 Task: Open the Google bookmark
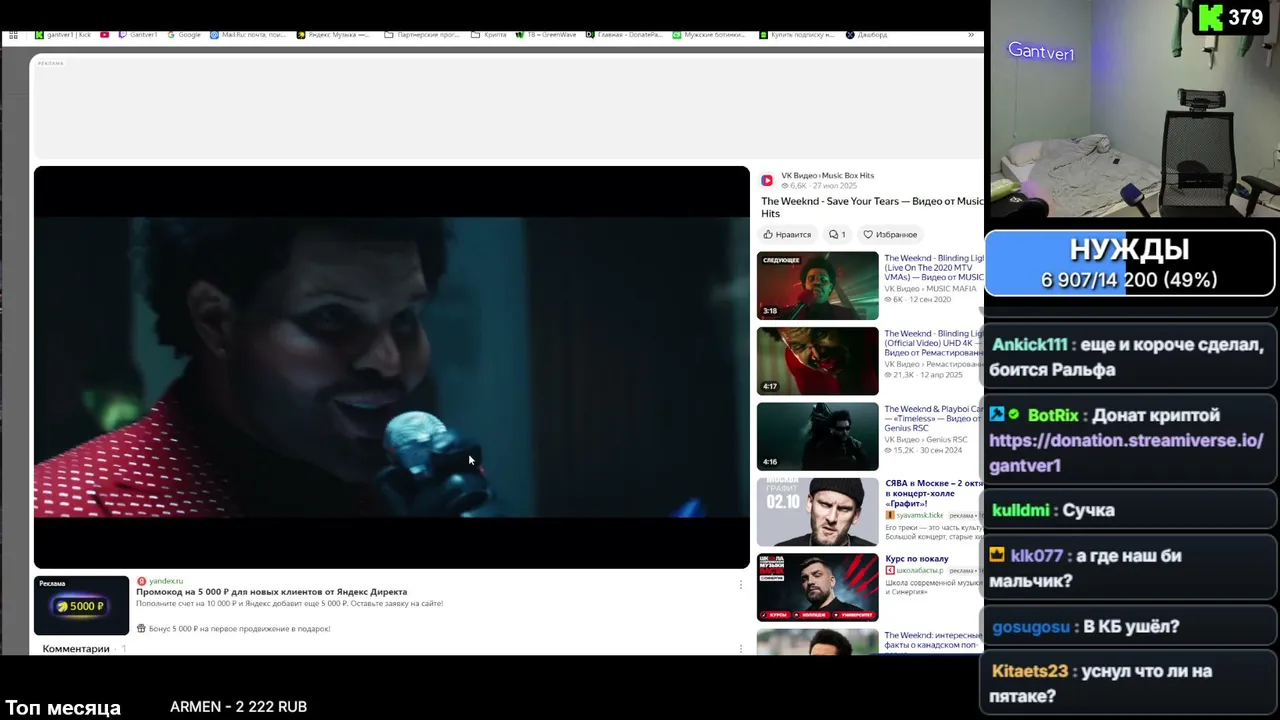[x=184, y=35]
